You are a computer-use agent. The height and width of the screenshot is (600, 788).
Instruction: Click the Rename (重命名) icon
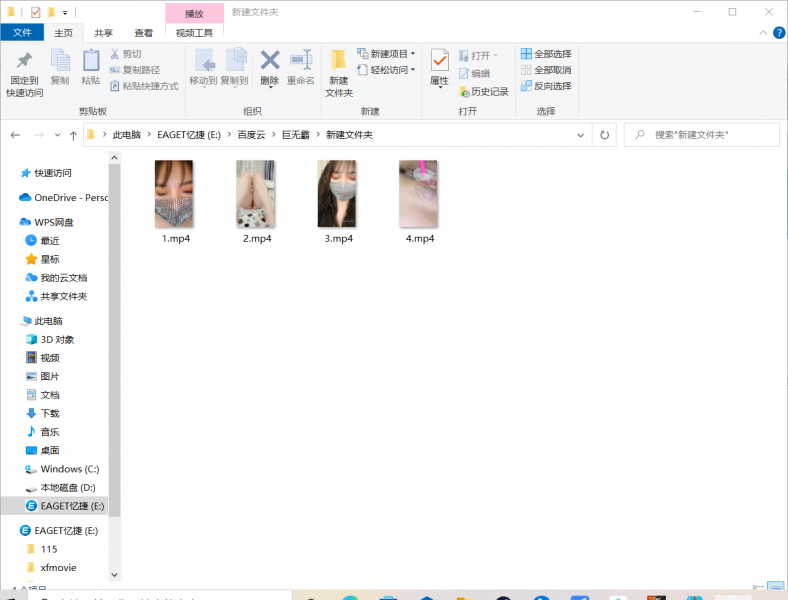[301, 62]
